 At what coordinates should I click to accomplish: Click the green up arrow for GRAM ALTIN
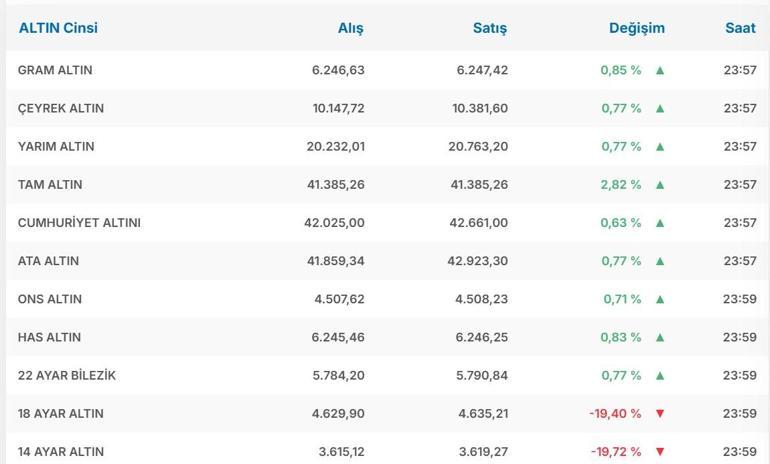[660, 70]
